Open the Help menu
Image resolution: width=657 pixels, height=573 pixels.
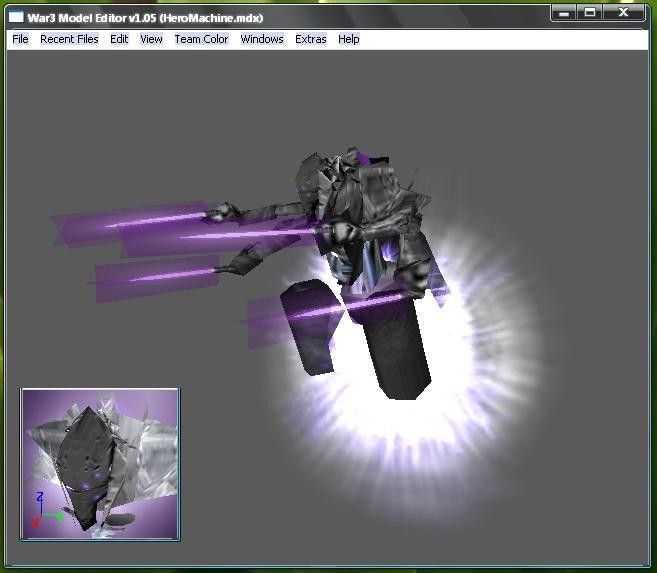pyautogui.click(x=349, y=39)
